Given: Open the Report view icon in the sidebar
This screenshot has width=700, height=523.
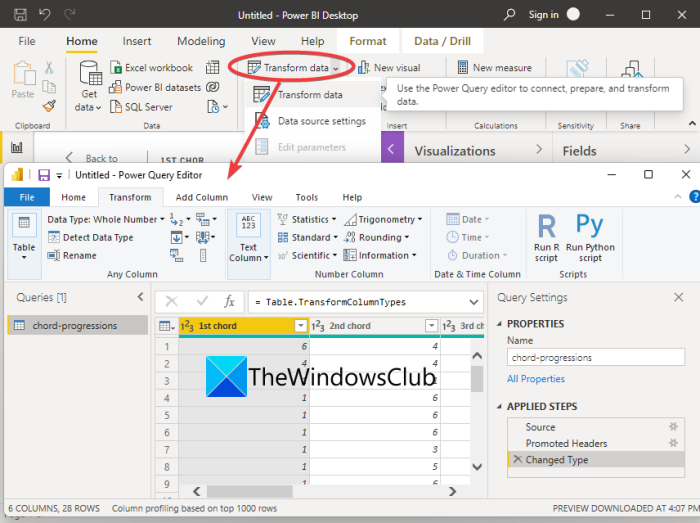Looking at the screenshot, I should coord(17,147).
